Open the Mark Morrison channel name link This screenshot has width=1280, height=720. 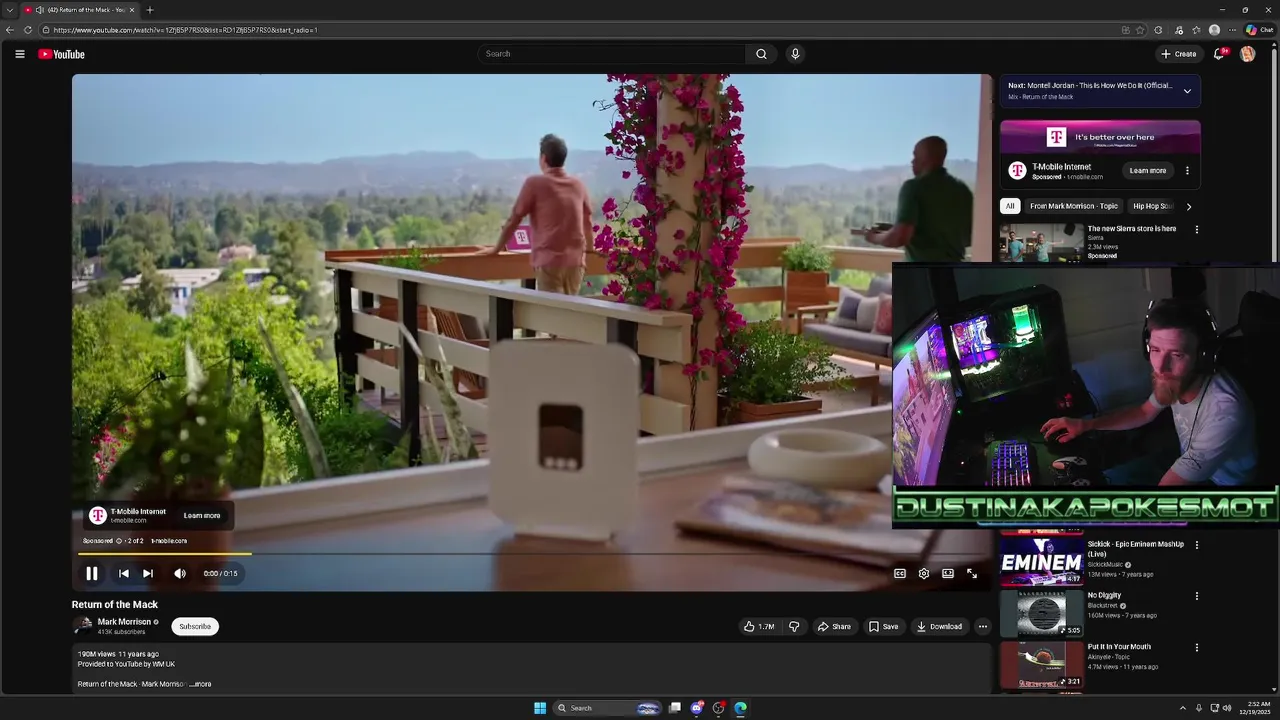coord(124,621)
